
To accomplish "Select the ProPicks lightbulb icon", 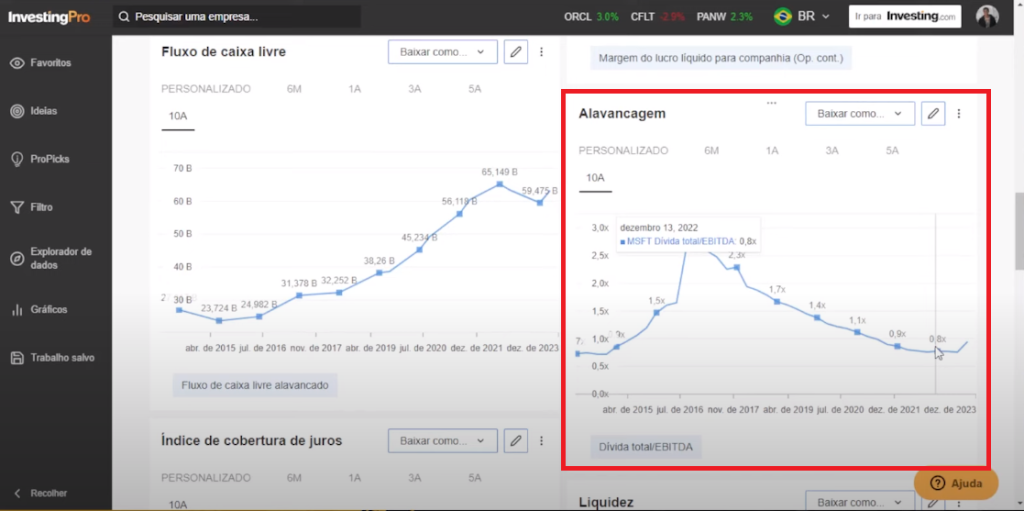I will [17, 159].
